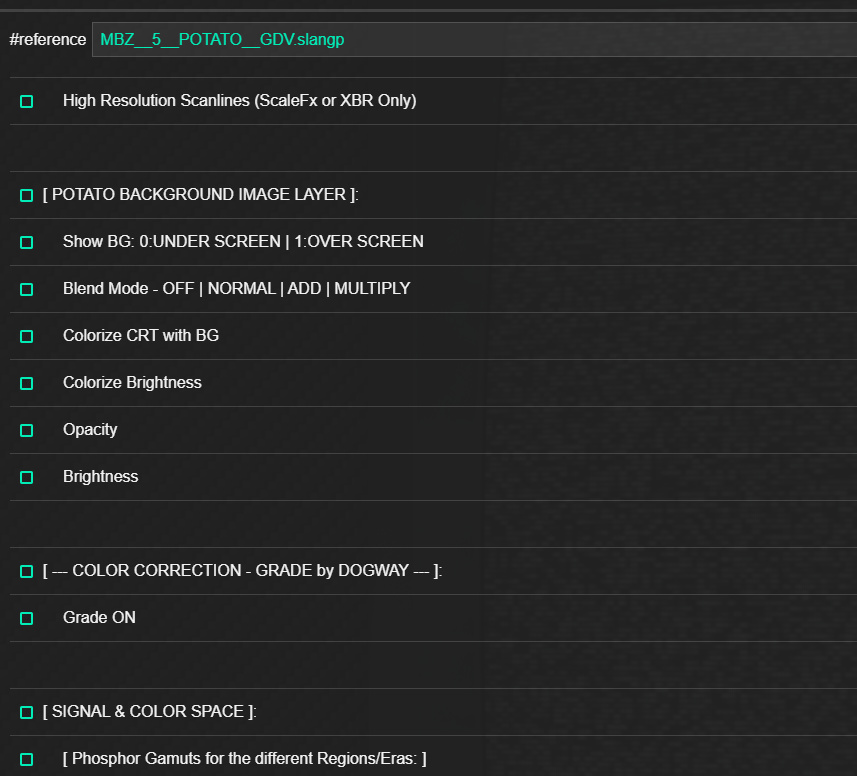
Task: Toggle the Colorize Brightness checkbox
Action: pyautogui.click(x=27, y=383)
